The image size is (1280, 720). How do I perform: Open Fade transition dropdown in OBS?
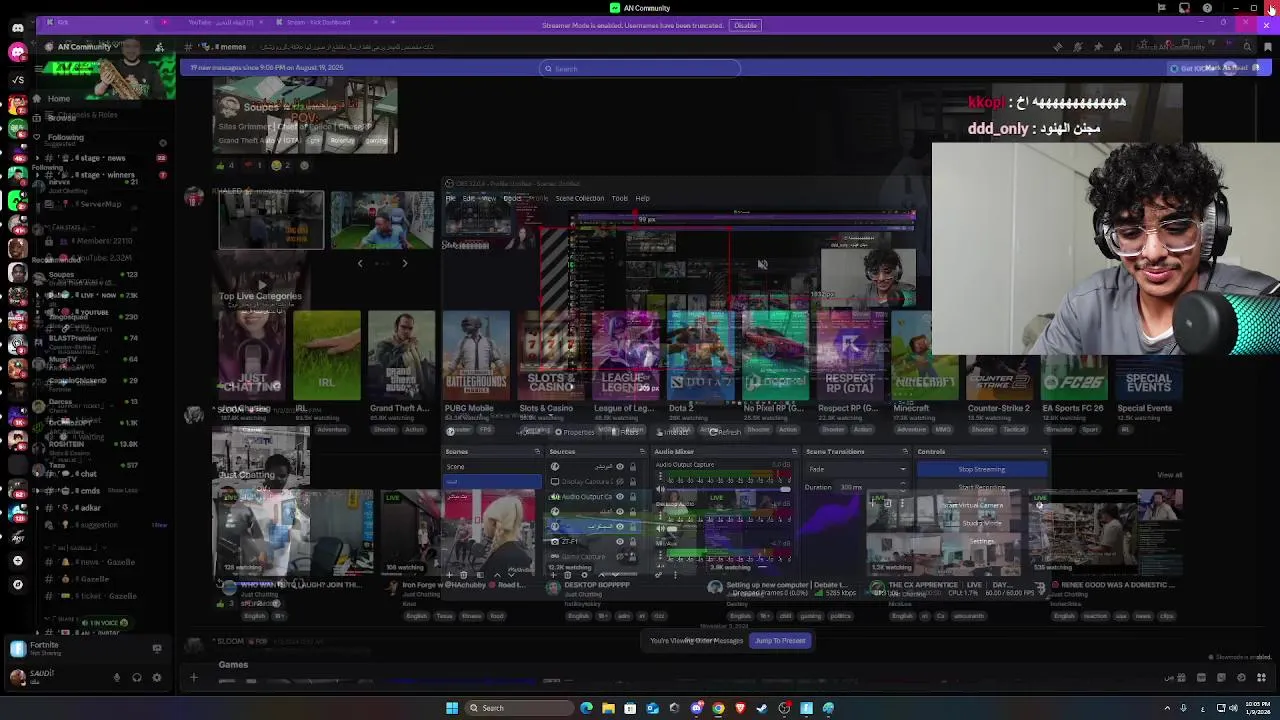click(x=858, y=469)
